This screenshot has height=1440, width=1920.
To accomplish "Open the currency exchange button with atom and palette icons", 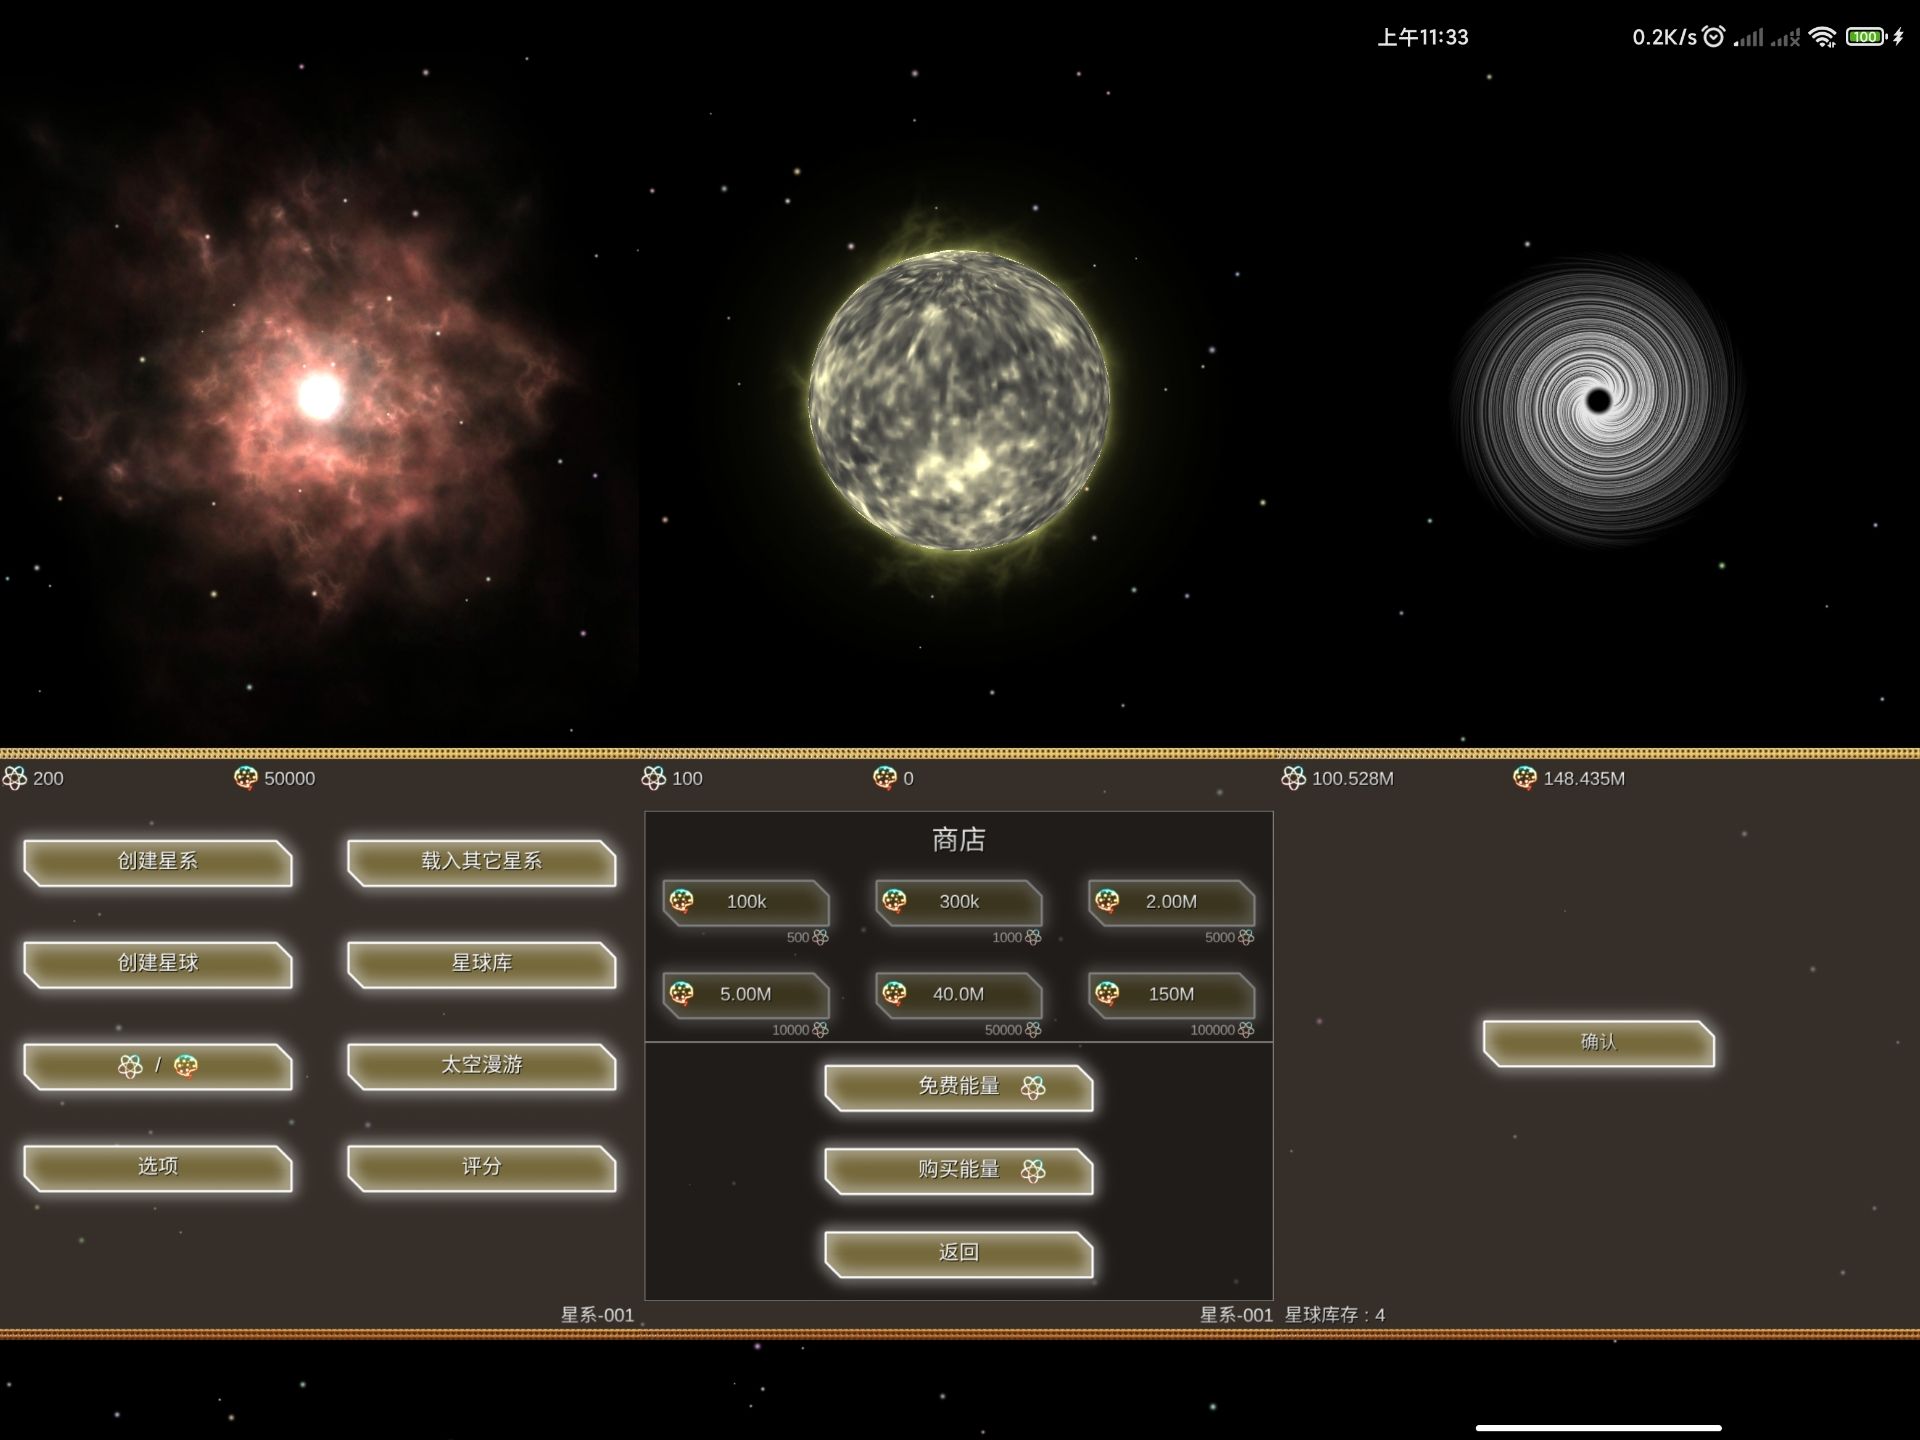I will tap(158, 1066).
